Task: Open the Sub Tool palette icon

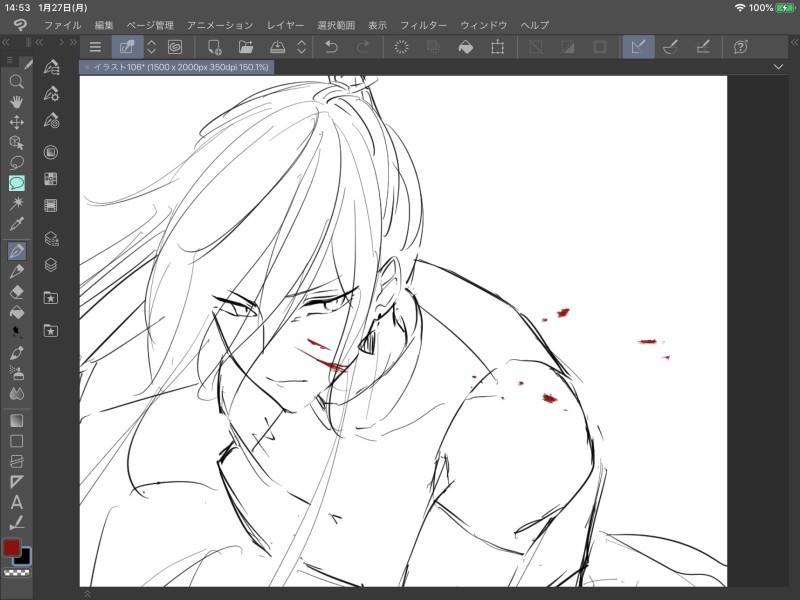Action: pos(51,67)
